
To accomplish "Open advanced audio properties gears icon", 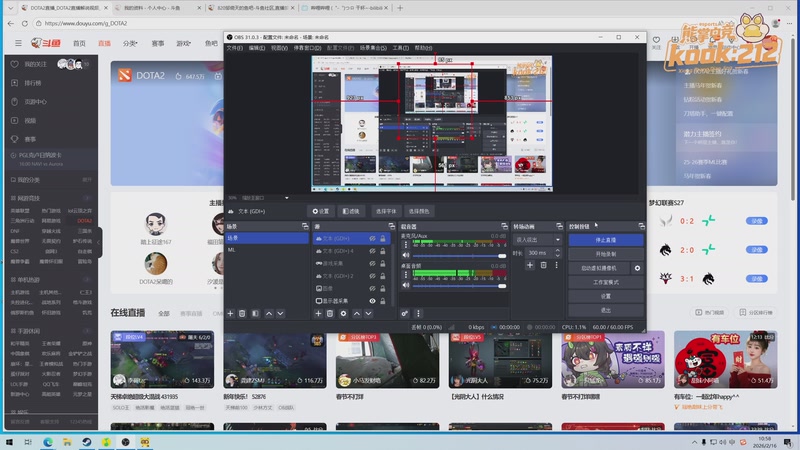I will coord(405,313).
